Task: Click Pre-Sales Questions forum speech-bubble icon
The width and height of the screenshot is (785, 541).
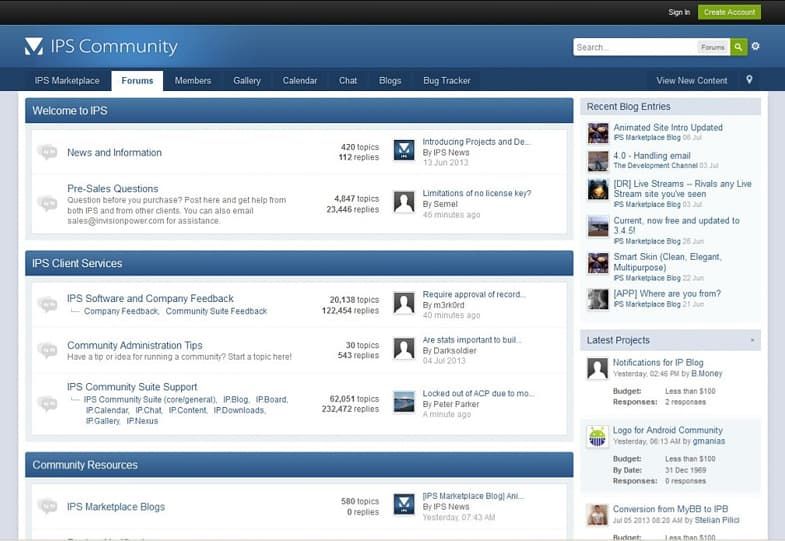Action: pyautogui.click(x=48, y=203)
